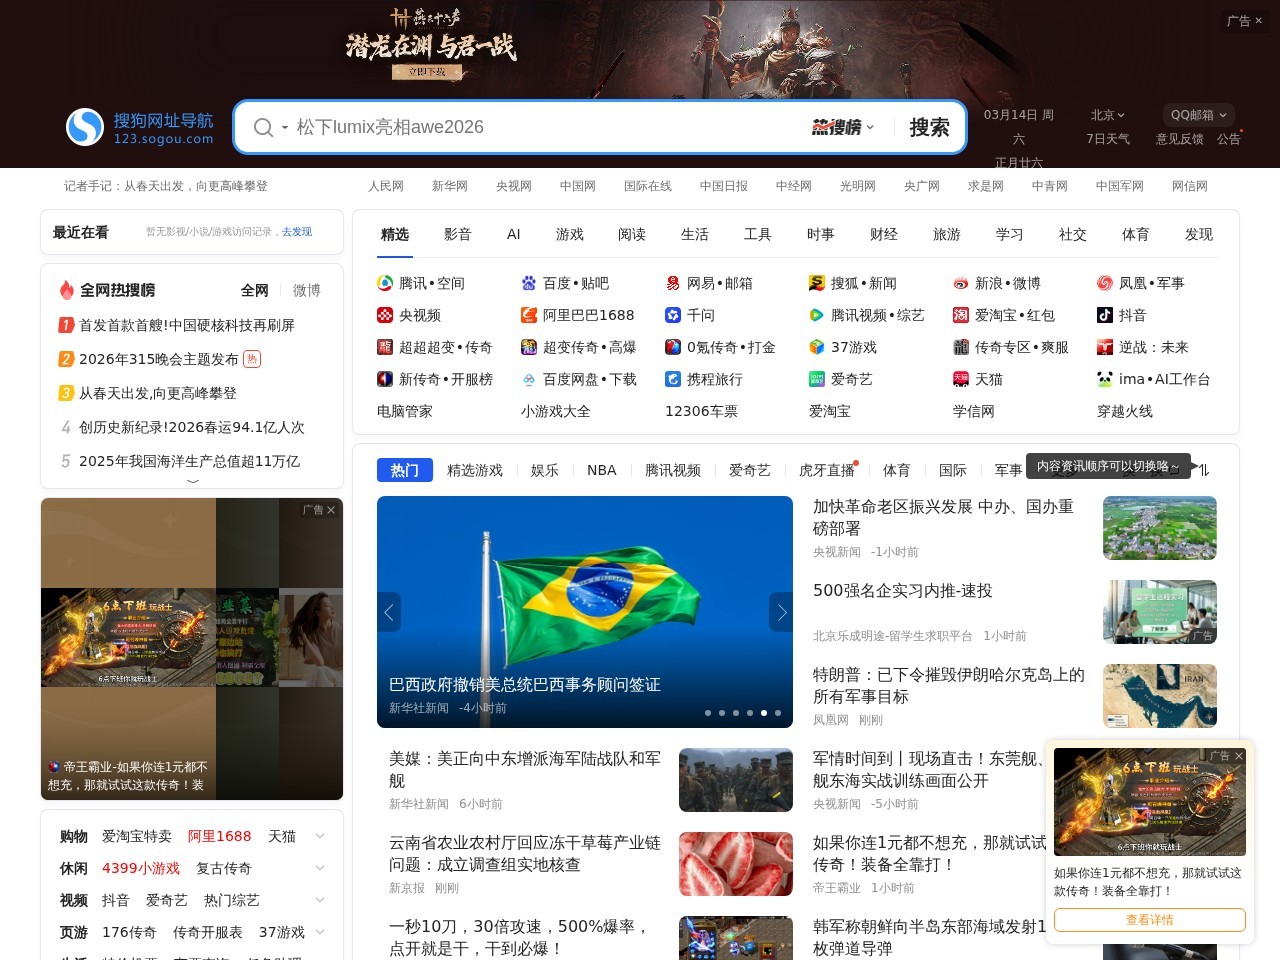1280x960 pixels.
Task: Switch hot search list to 微博
Action: pos(306,290)
